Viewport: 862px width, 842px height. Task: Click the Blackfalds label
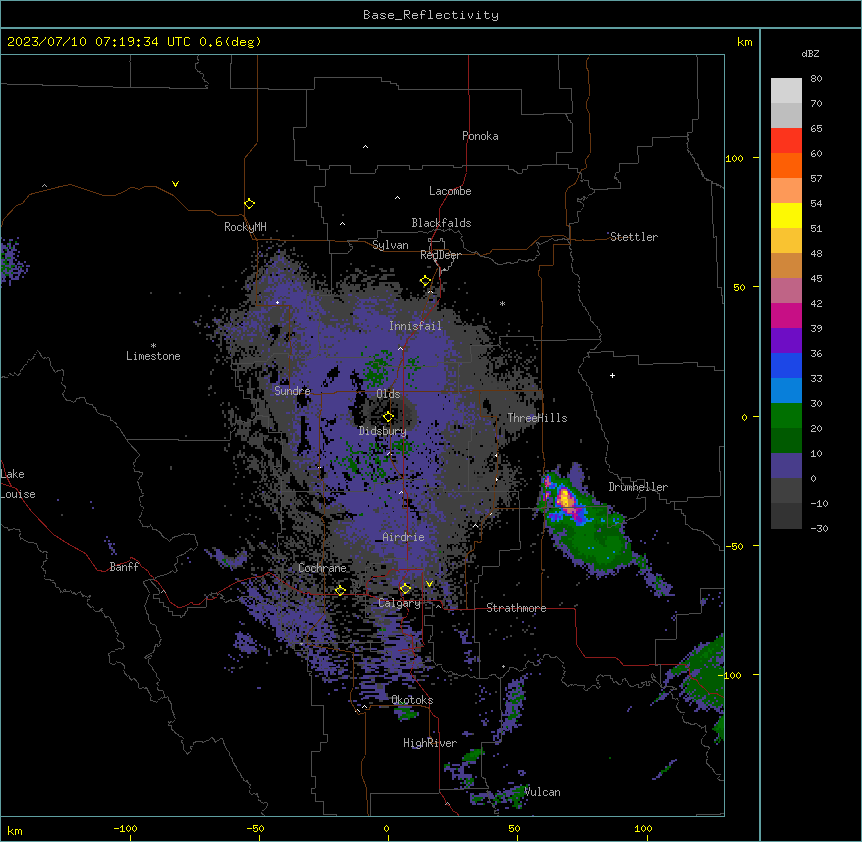coord(441,223)
